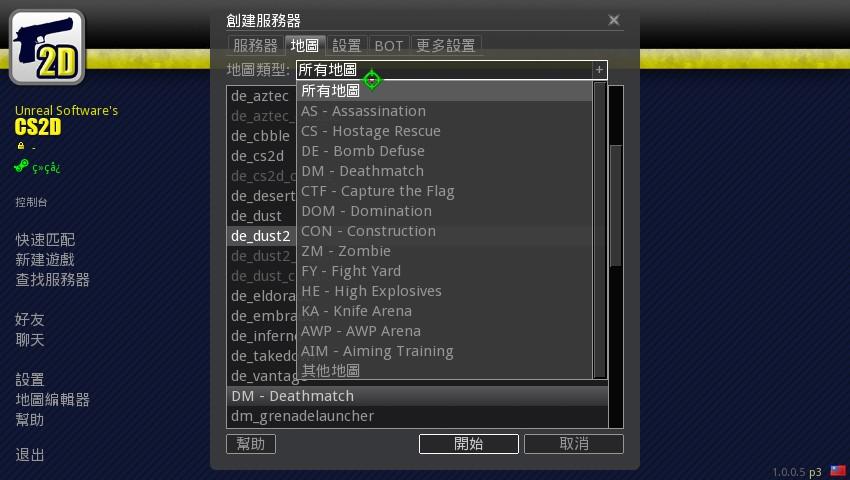Select map de_cs2d
This screenshot has width=850, height=480.
point(261,156)
